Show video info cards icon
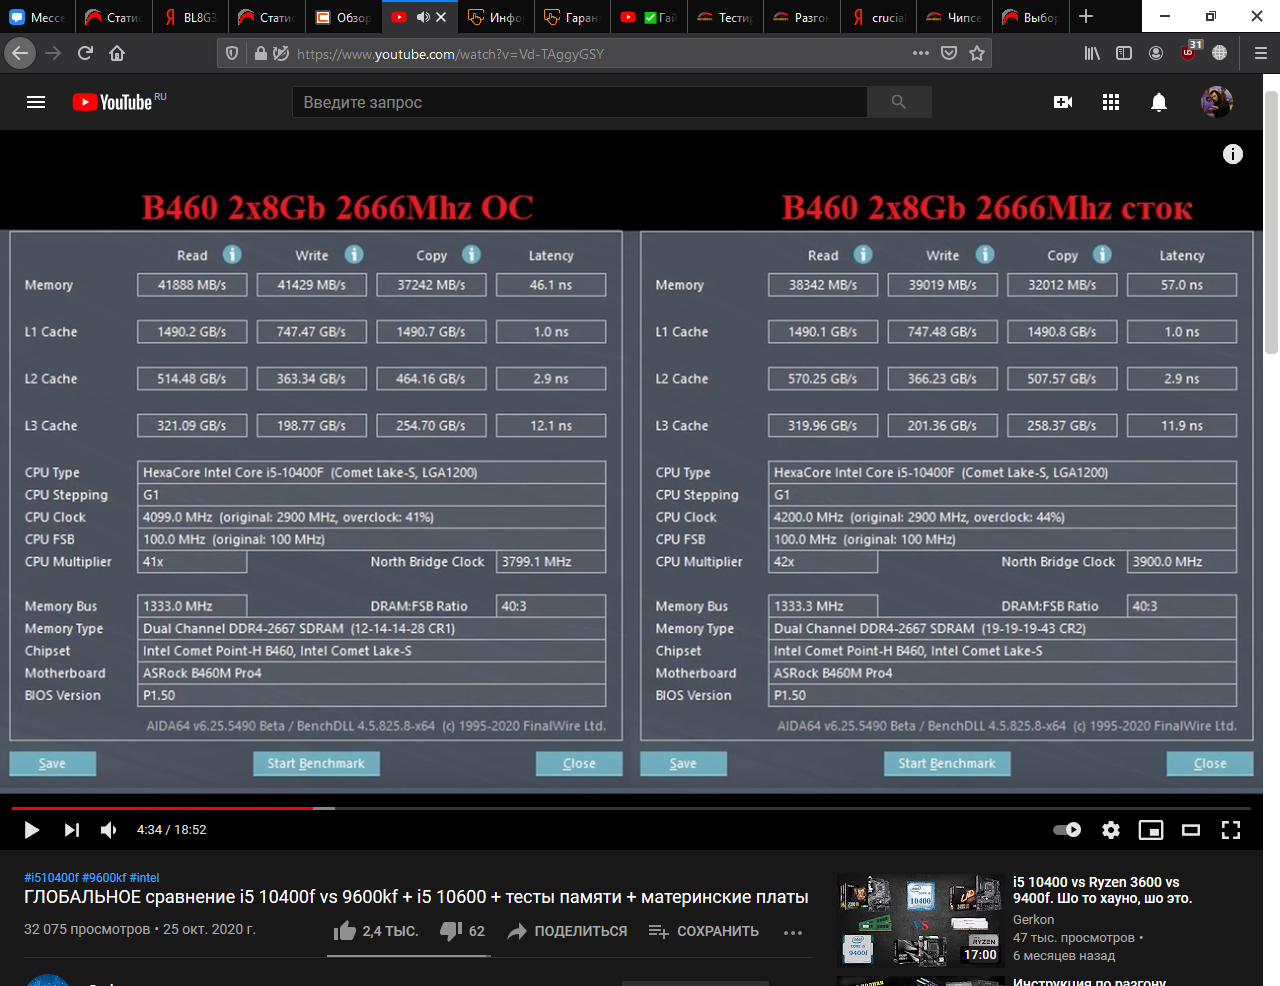 click(1233, 153)
